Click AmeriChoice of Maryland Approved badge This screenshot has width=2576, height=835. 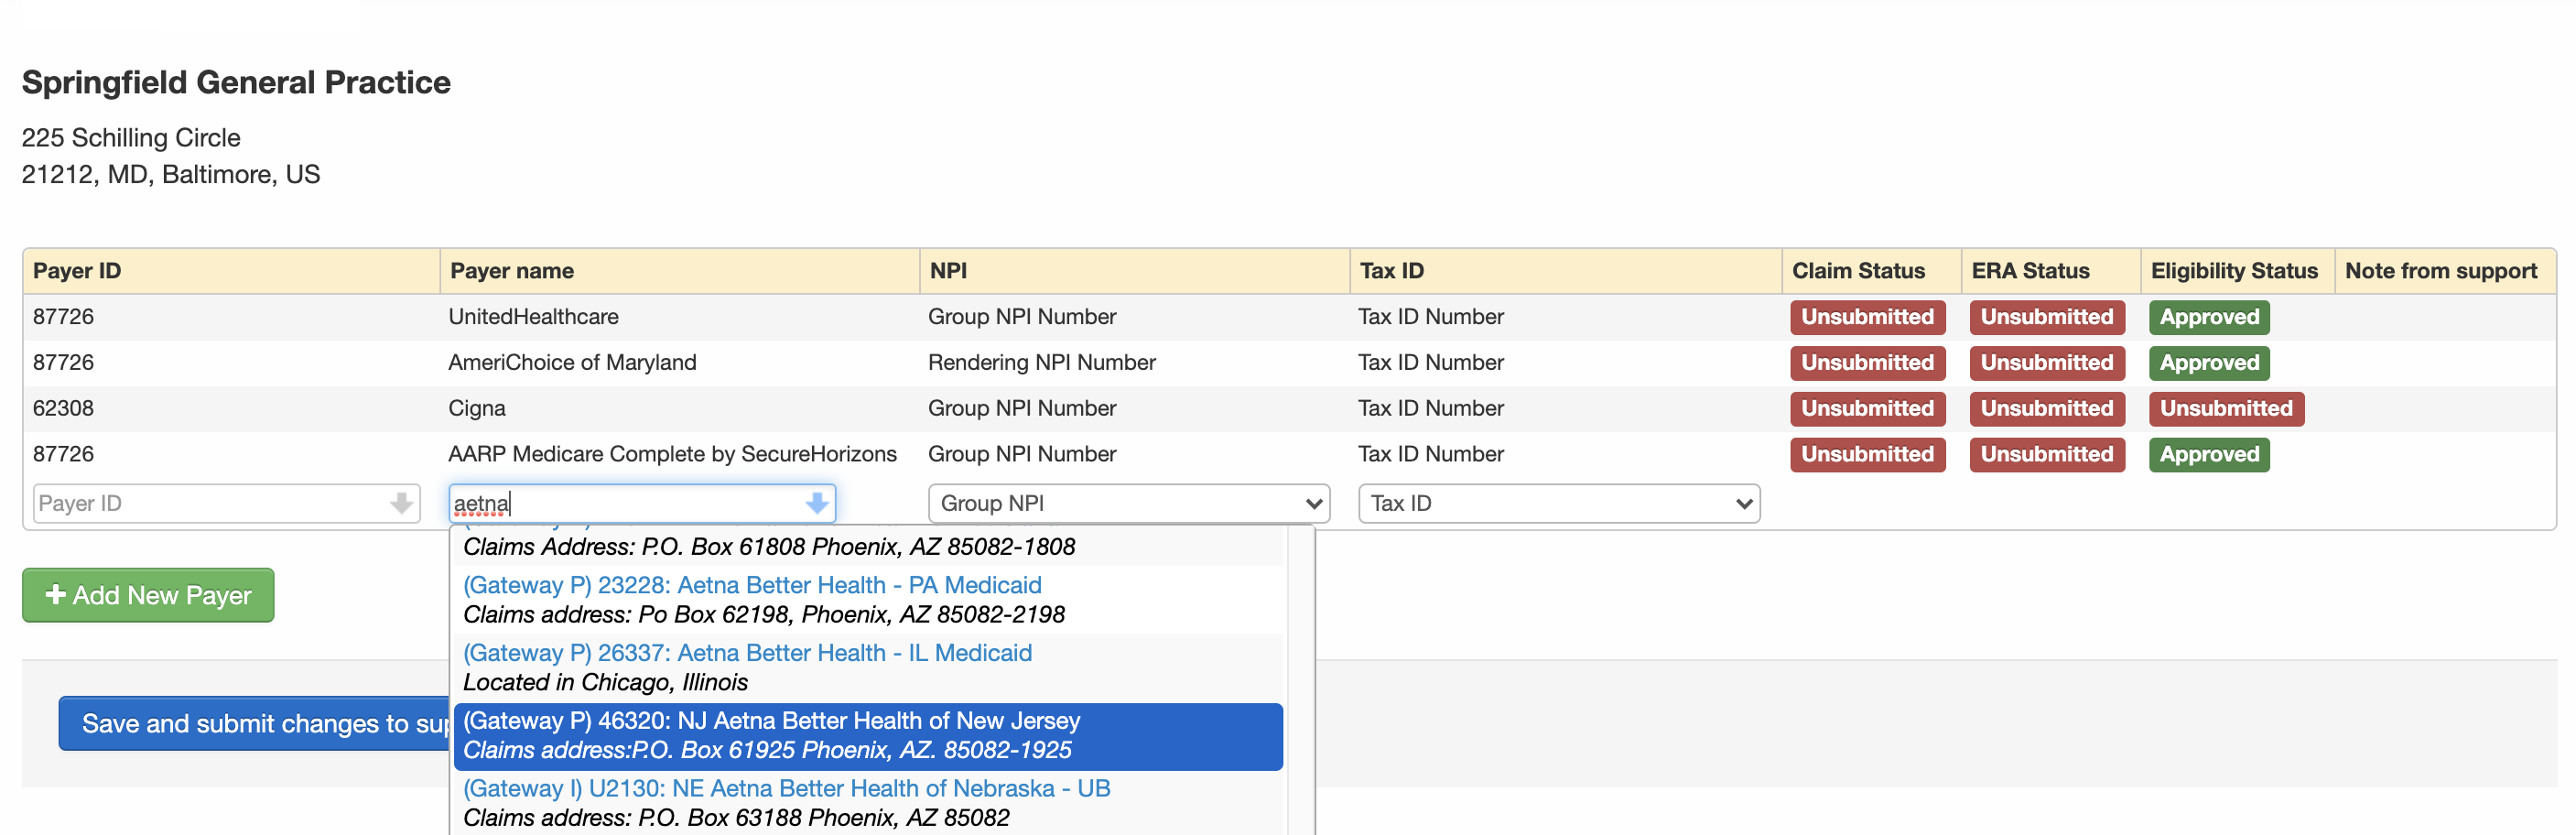click(2209, 363)
